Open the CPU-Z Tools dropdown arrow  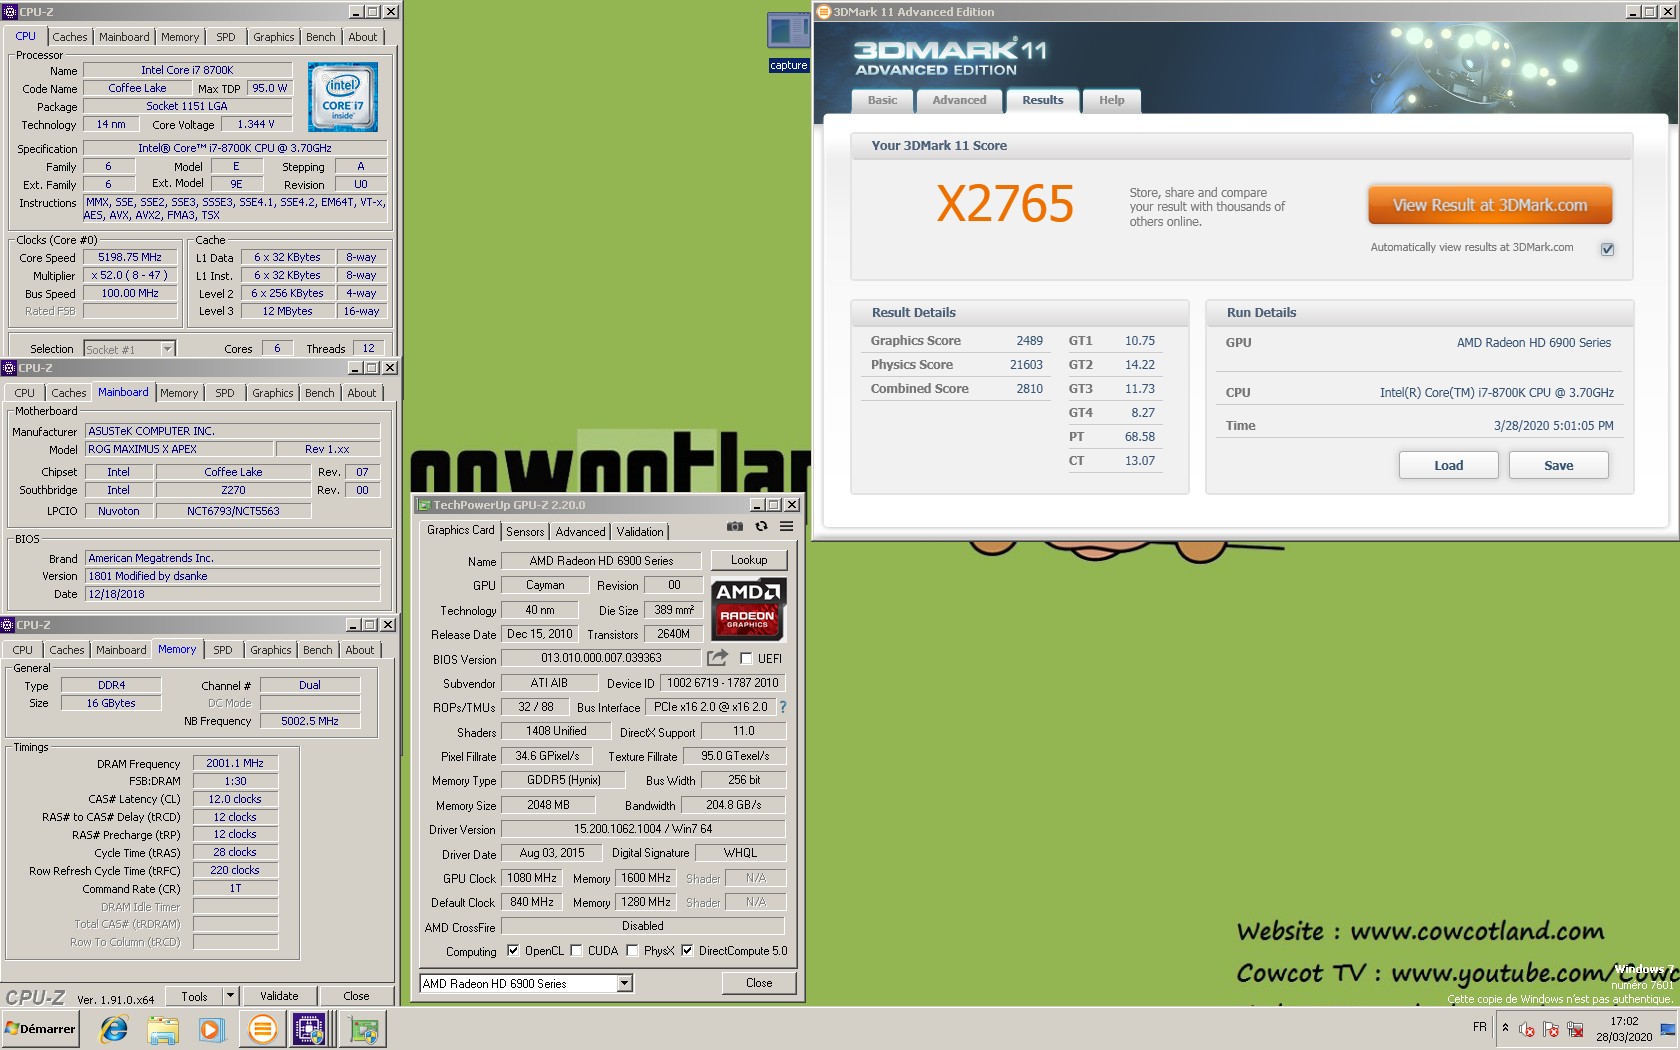click(231, 996)
